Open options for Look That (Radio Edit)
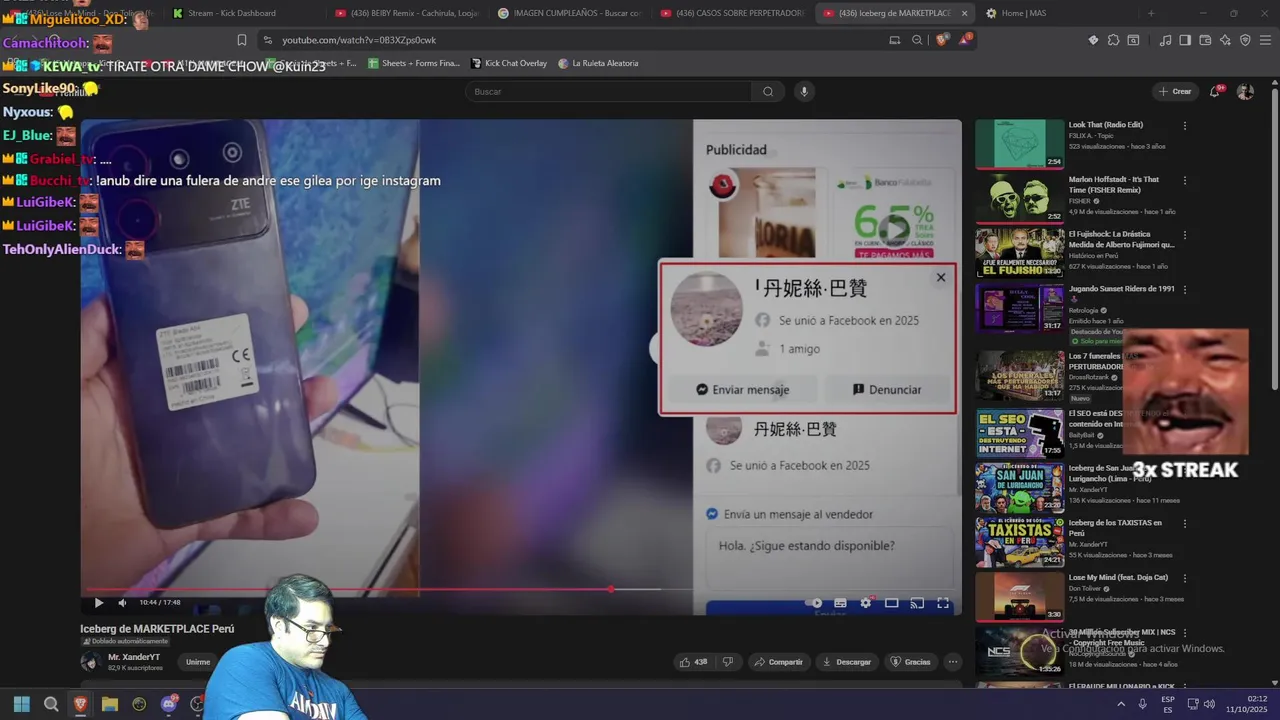 [x=1185, y=126]
